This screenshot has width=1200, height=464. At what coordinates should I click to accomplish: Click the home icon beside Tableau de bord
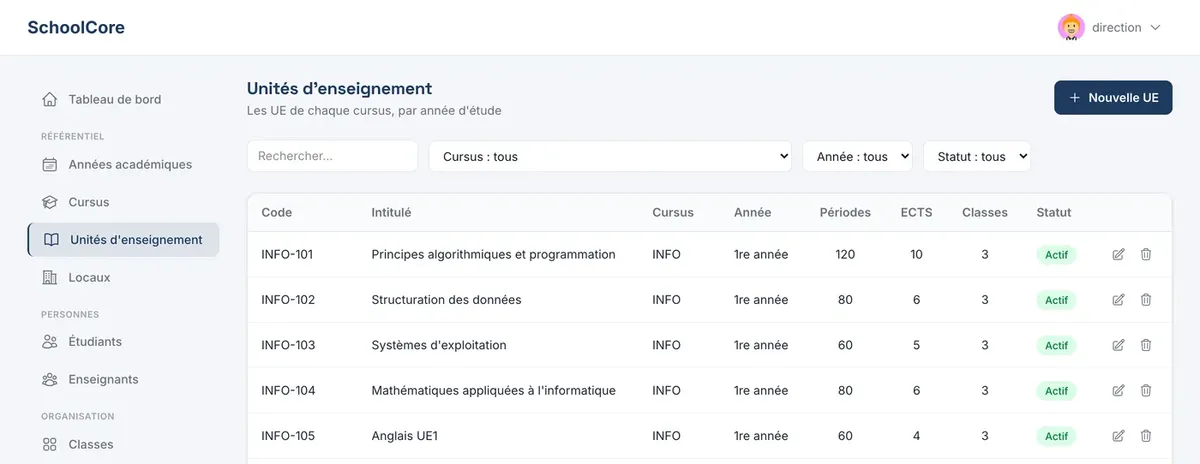pyautogui.click(x=50, y=99)
